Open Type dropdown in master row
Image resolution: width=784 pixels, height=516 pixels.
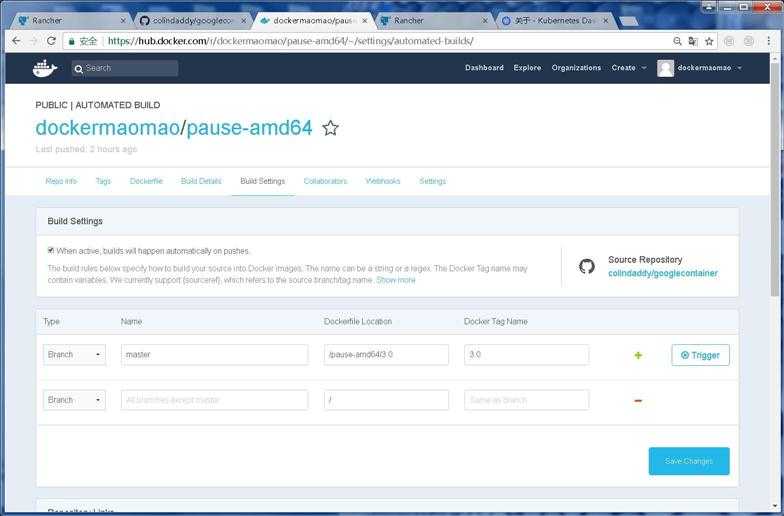[74, 354]
